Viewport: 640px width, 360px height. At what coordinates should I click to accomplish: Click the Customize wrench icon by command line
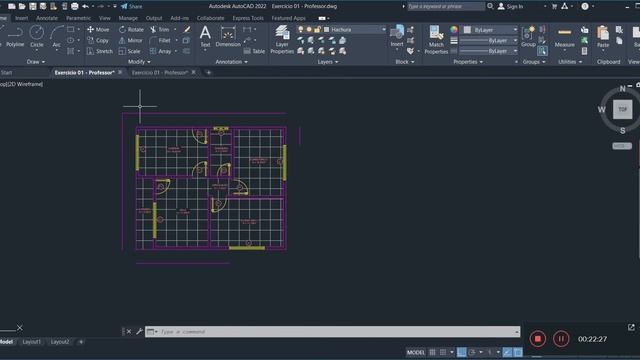pos(139,331)
